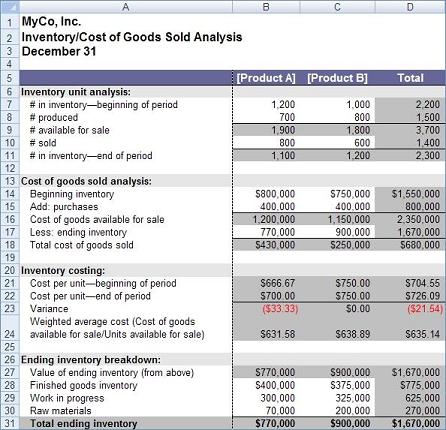Select column A header
Viewport: 446px width, 430px height.
point(126,6)
